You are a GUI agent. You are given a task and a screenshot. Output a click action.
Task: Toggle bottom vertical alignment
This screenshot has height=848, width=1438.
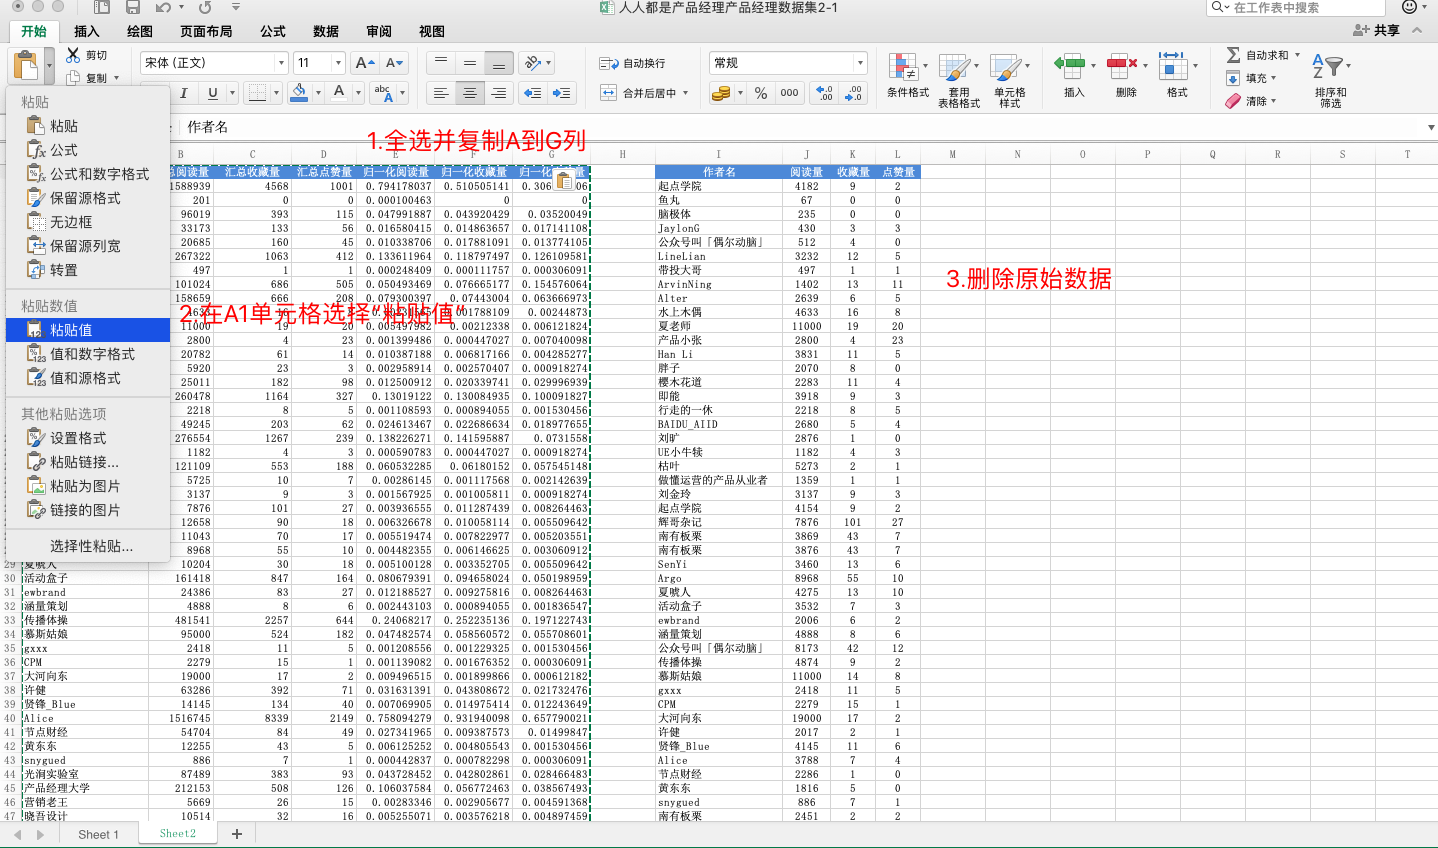coord(499,63)
